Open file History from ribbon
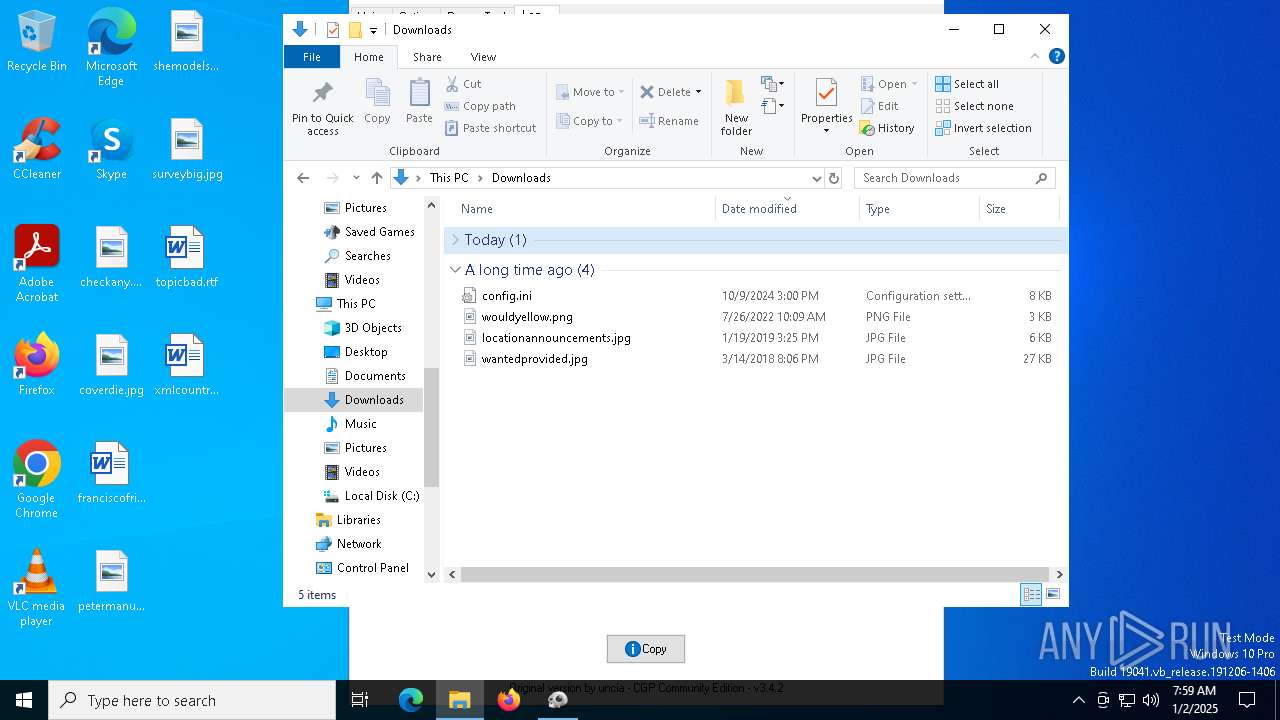 point(887,128)
